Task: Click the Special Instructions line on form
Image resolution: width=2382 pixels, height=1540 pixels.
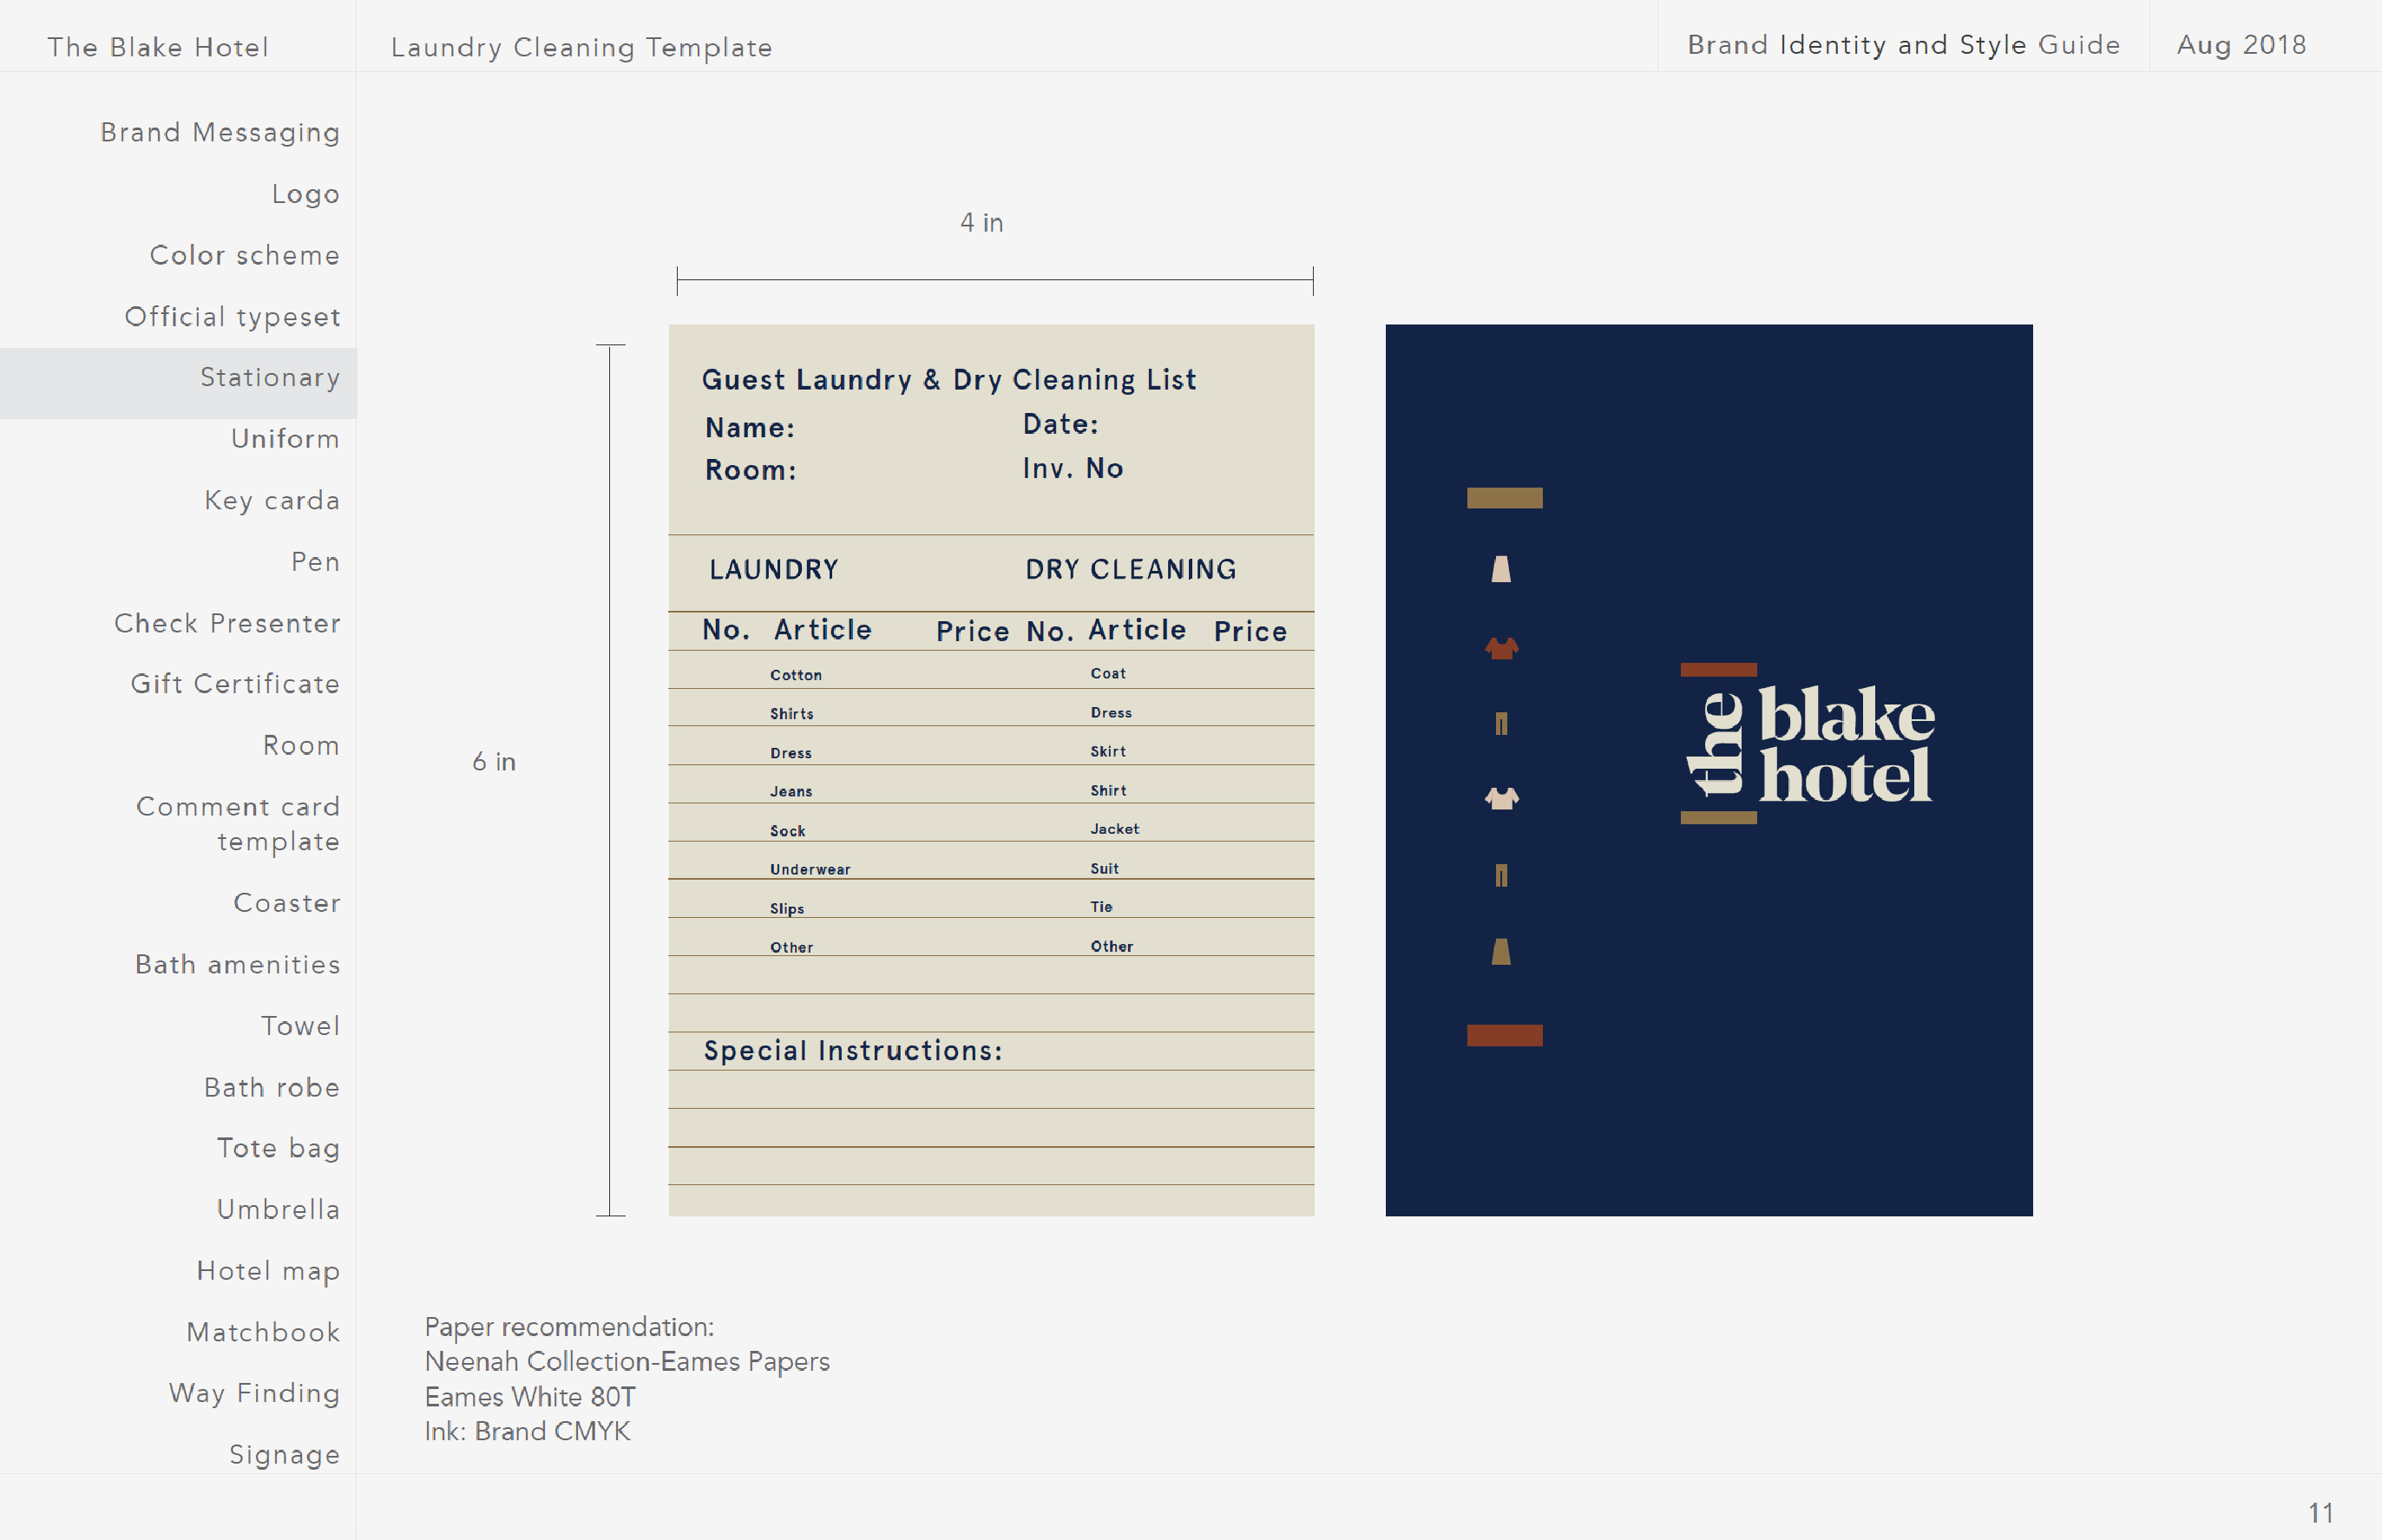Action: (x=852, y=1051)
